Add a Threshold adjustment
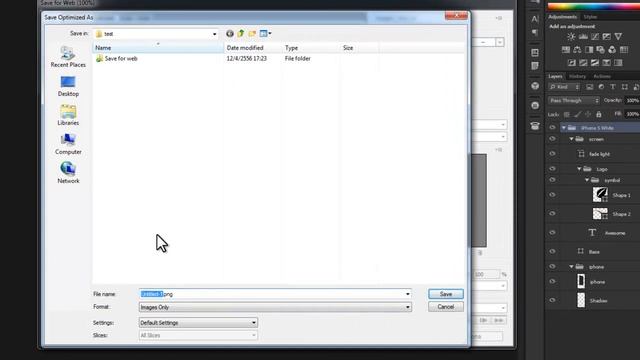This screenshot has width=640, height=360. click(x=595, y=63)
